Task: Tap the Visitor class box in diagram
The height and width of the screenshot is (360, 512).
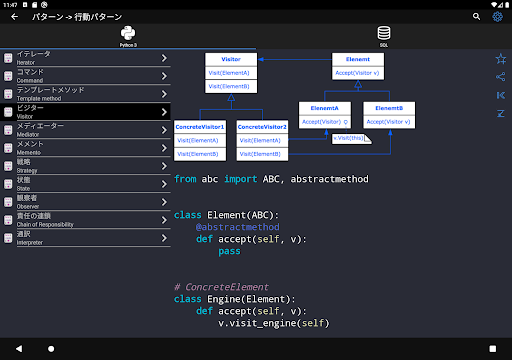Action: pos(231,73)
